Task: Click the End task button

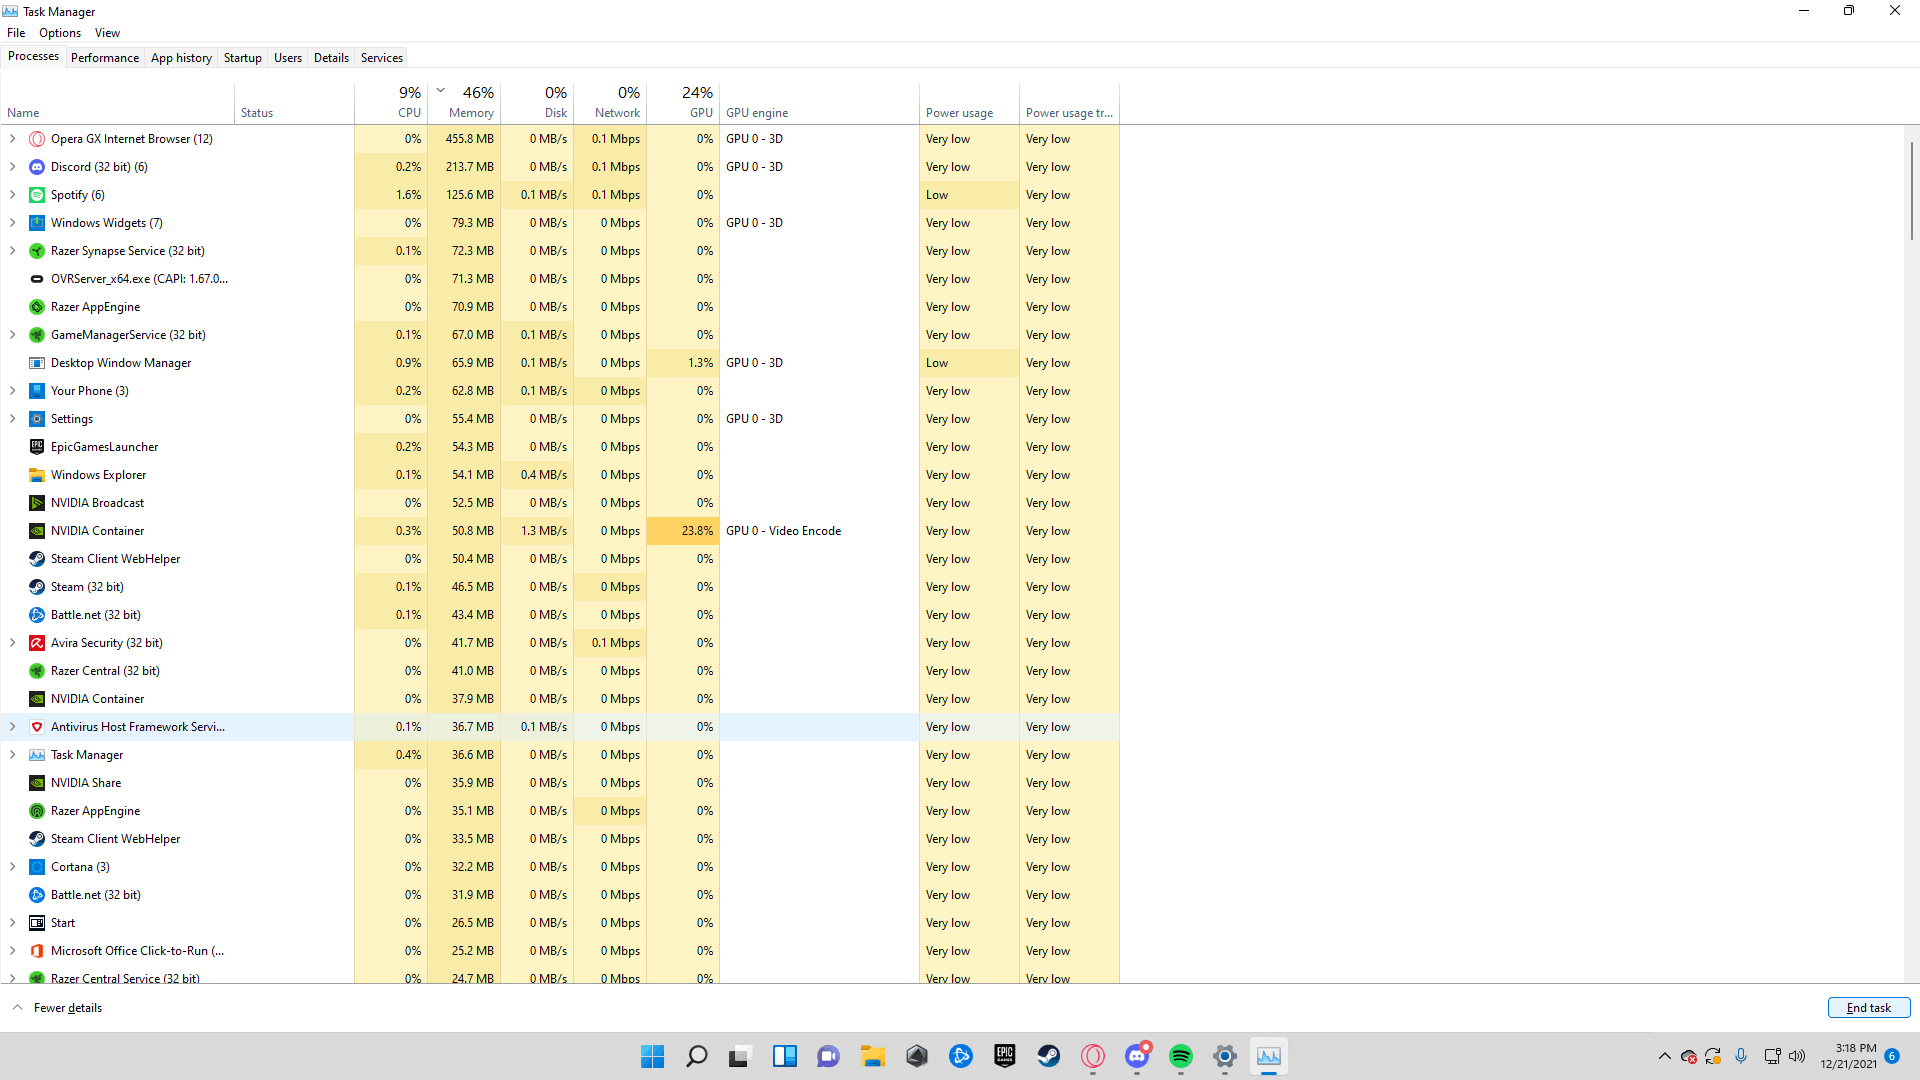Action: pyautogui.click(x=1869, y=1008)
